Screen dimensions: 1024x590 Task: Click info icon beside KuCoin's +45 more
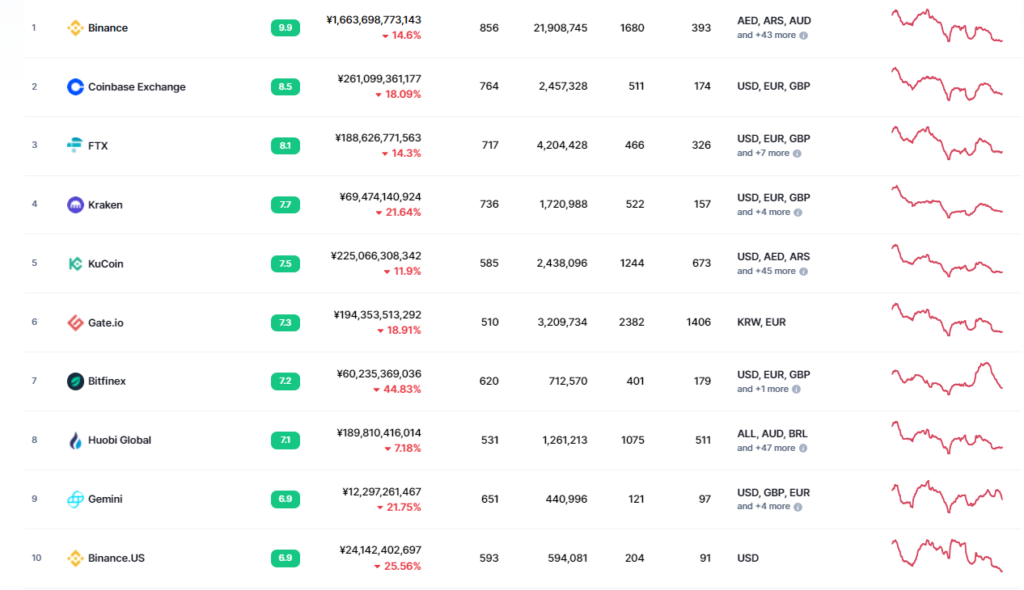click(x=803, y=271)
